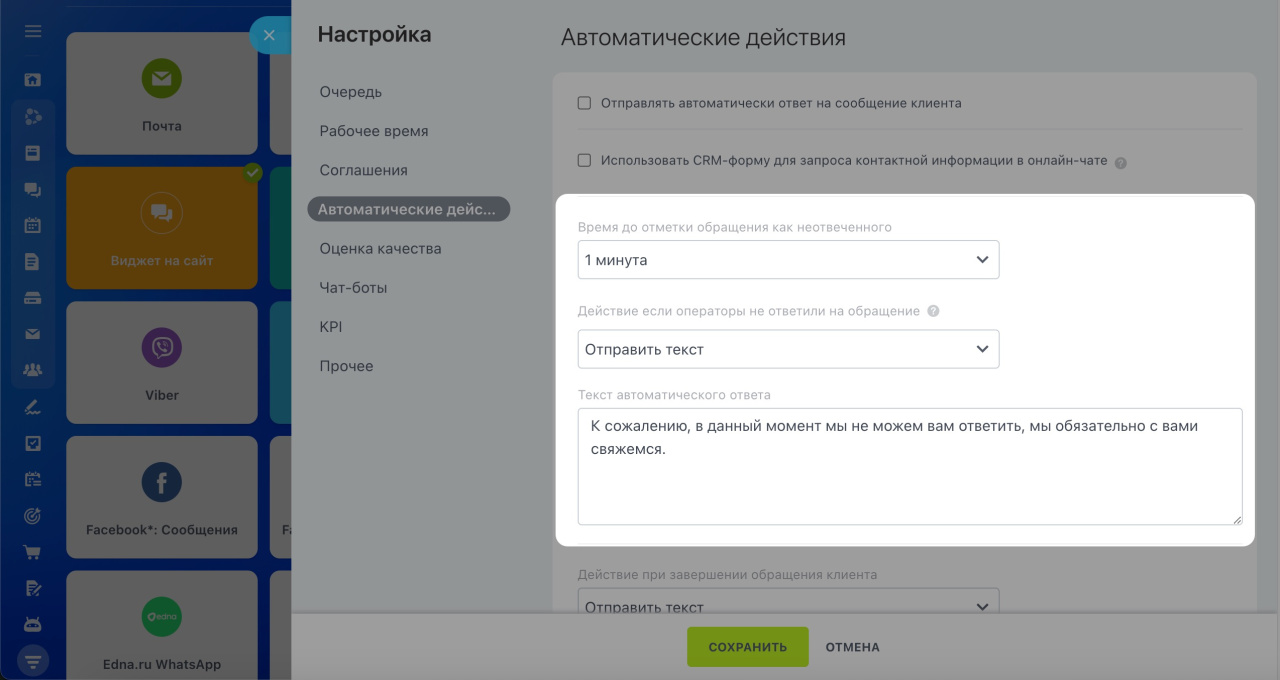1280x680 pixels.
Task: Open Отправить текст dropdown for unanswered action
Action: pyautogui.click(x=788, y=349)
